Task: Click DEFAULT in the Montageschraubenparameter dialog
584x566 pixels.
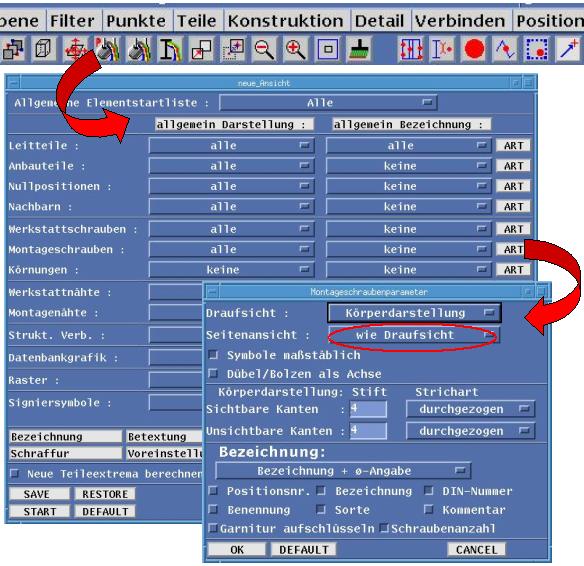Action: click(304, 550)
